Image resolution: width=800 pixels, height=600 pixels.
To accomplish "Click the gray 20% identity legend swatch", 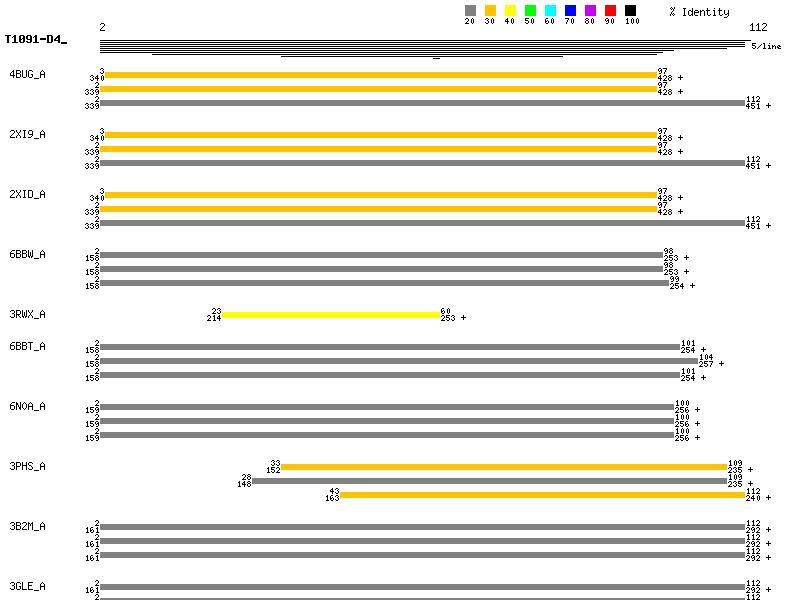I will pos(470,11).
